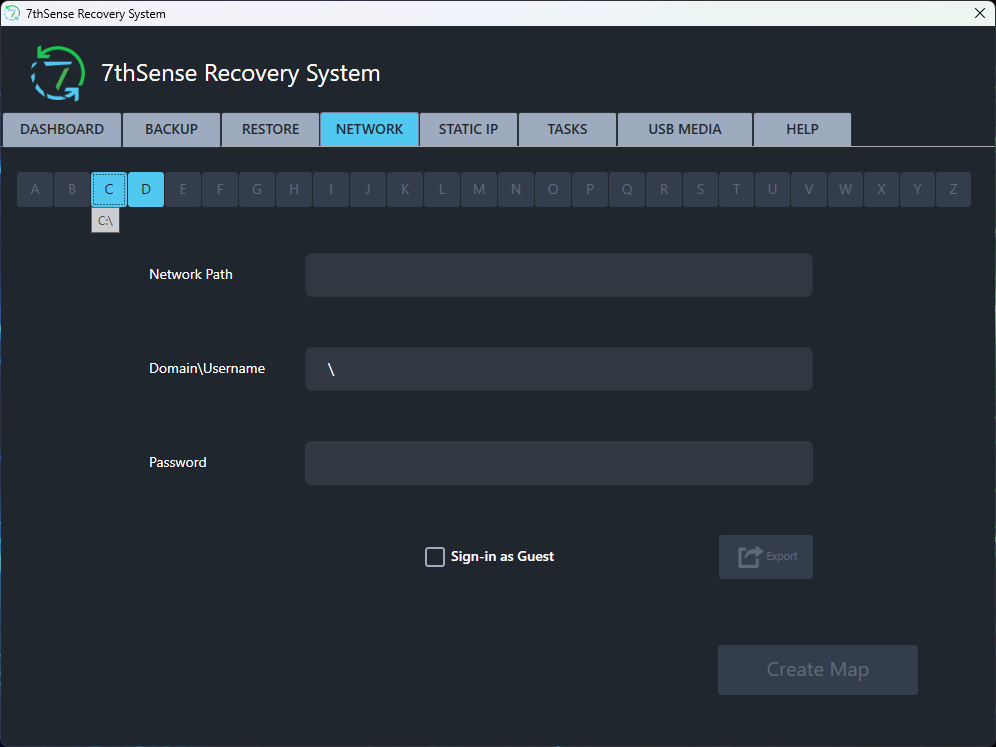Select drive letter S
The image size is (996, 747).
pyautogui.click(x=700, y=189)
